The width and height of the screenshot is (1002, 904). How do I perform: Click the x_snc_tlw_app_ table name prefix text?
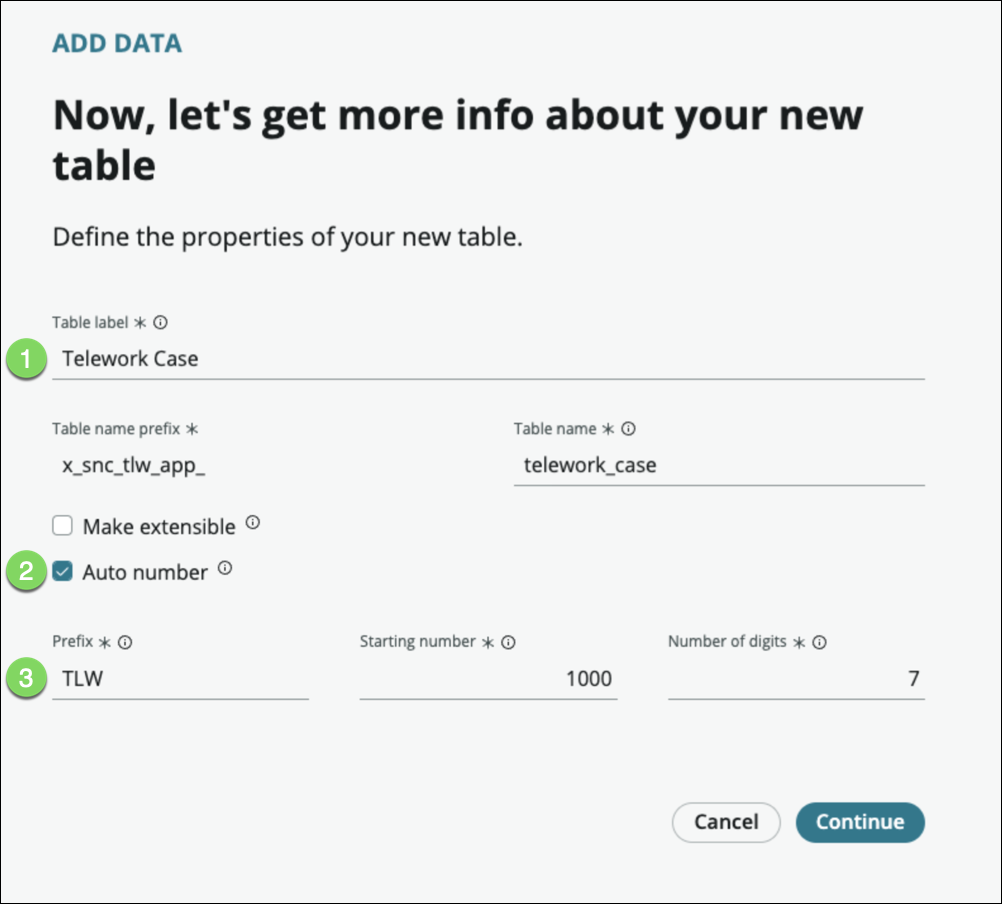[x=133, y=465]
